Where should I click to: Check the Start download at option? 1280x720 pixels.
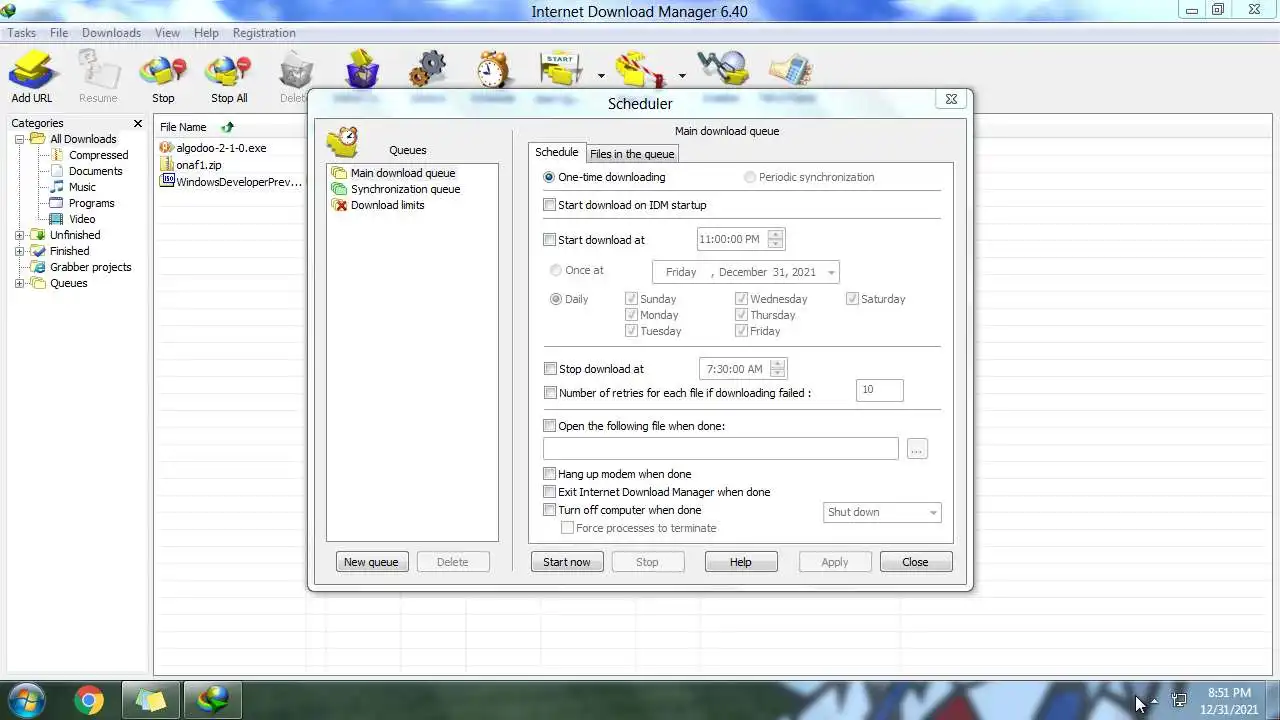(549, 240)
